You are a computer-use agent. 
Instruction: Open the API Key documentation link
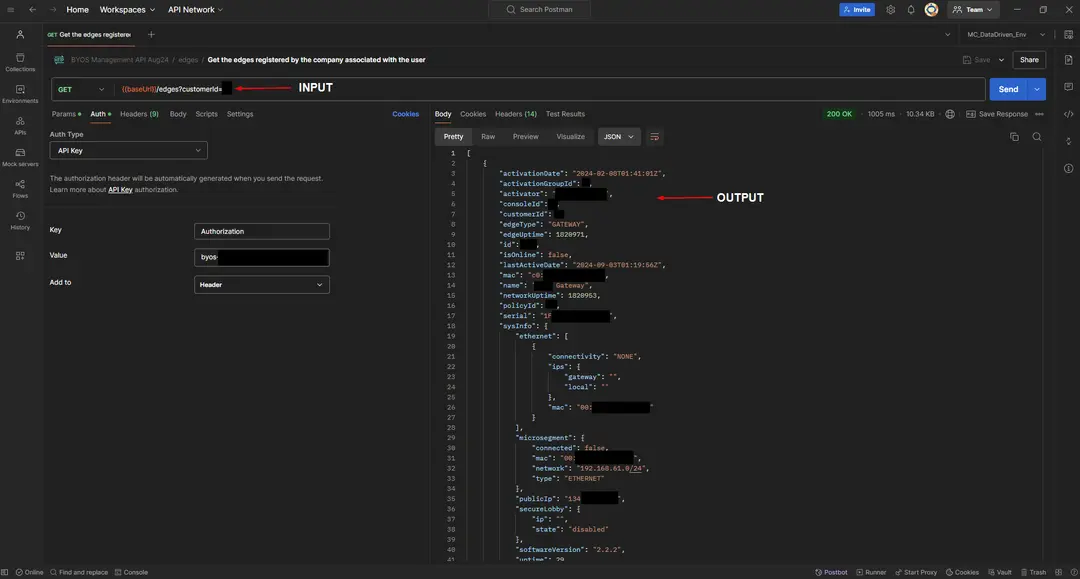point(120,190)
